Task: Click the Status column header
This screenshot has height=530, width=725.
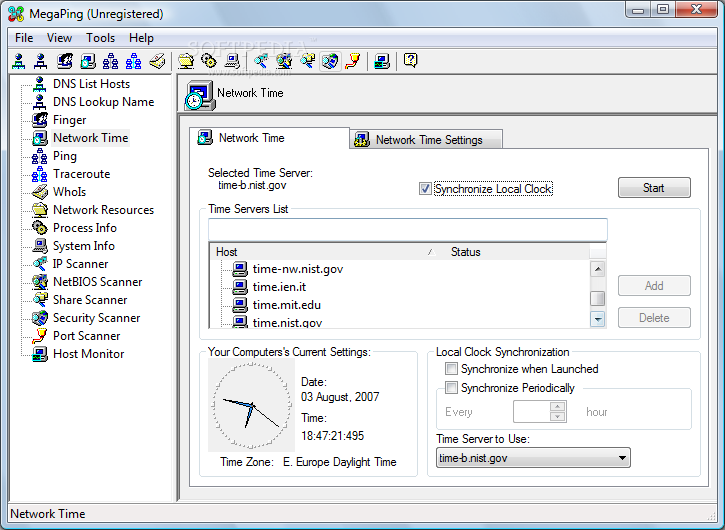Action: click(x=516, y=252)
